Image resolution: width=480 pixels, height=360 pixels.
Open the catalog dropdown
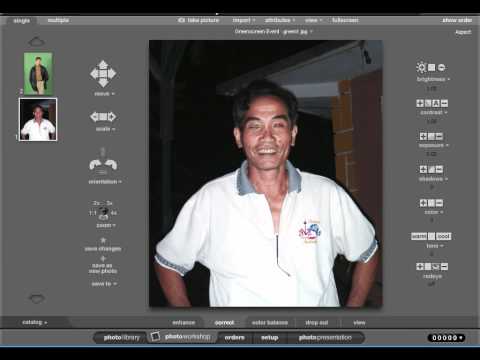[x=34, y=322]
